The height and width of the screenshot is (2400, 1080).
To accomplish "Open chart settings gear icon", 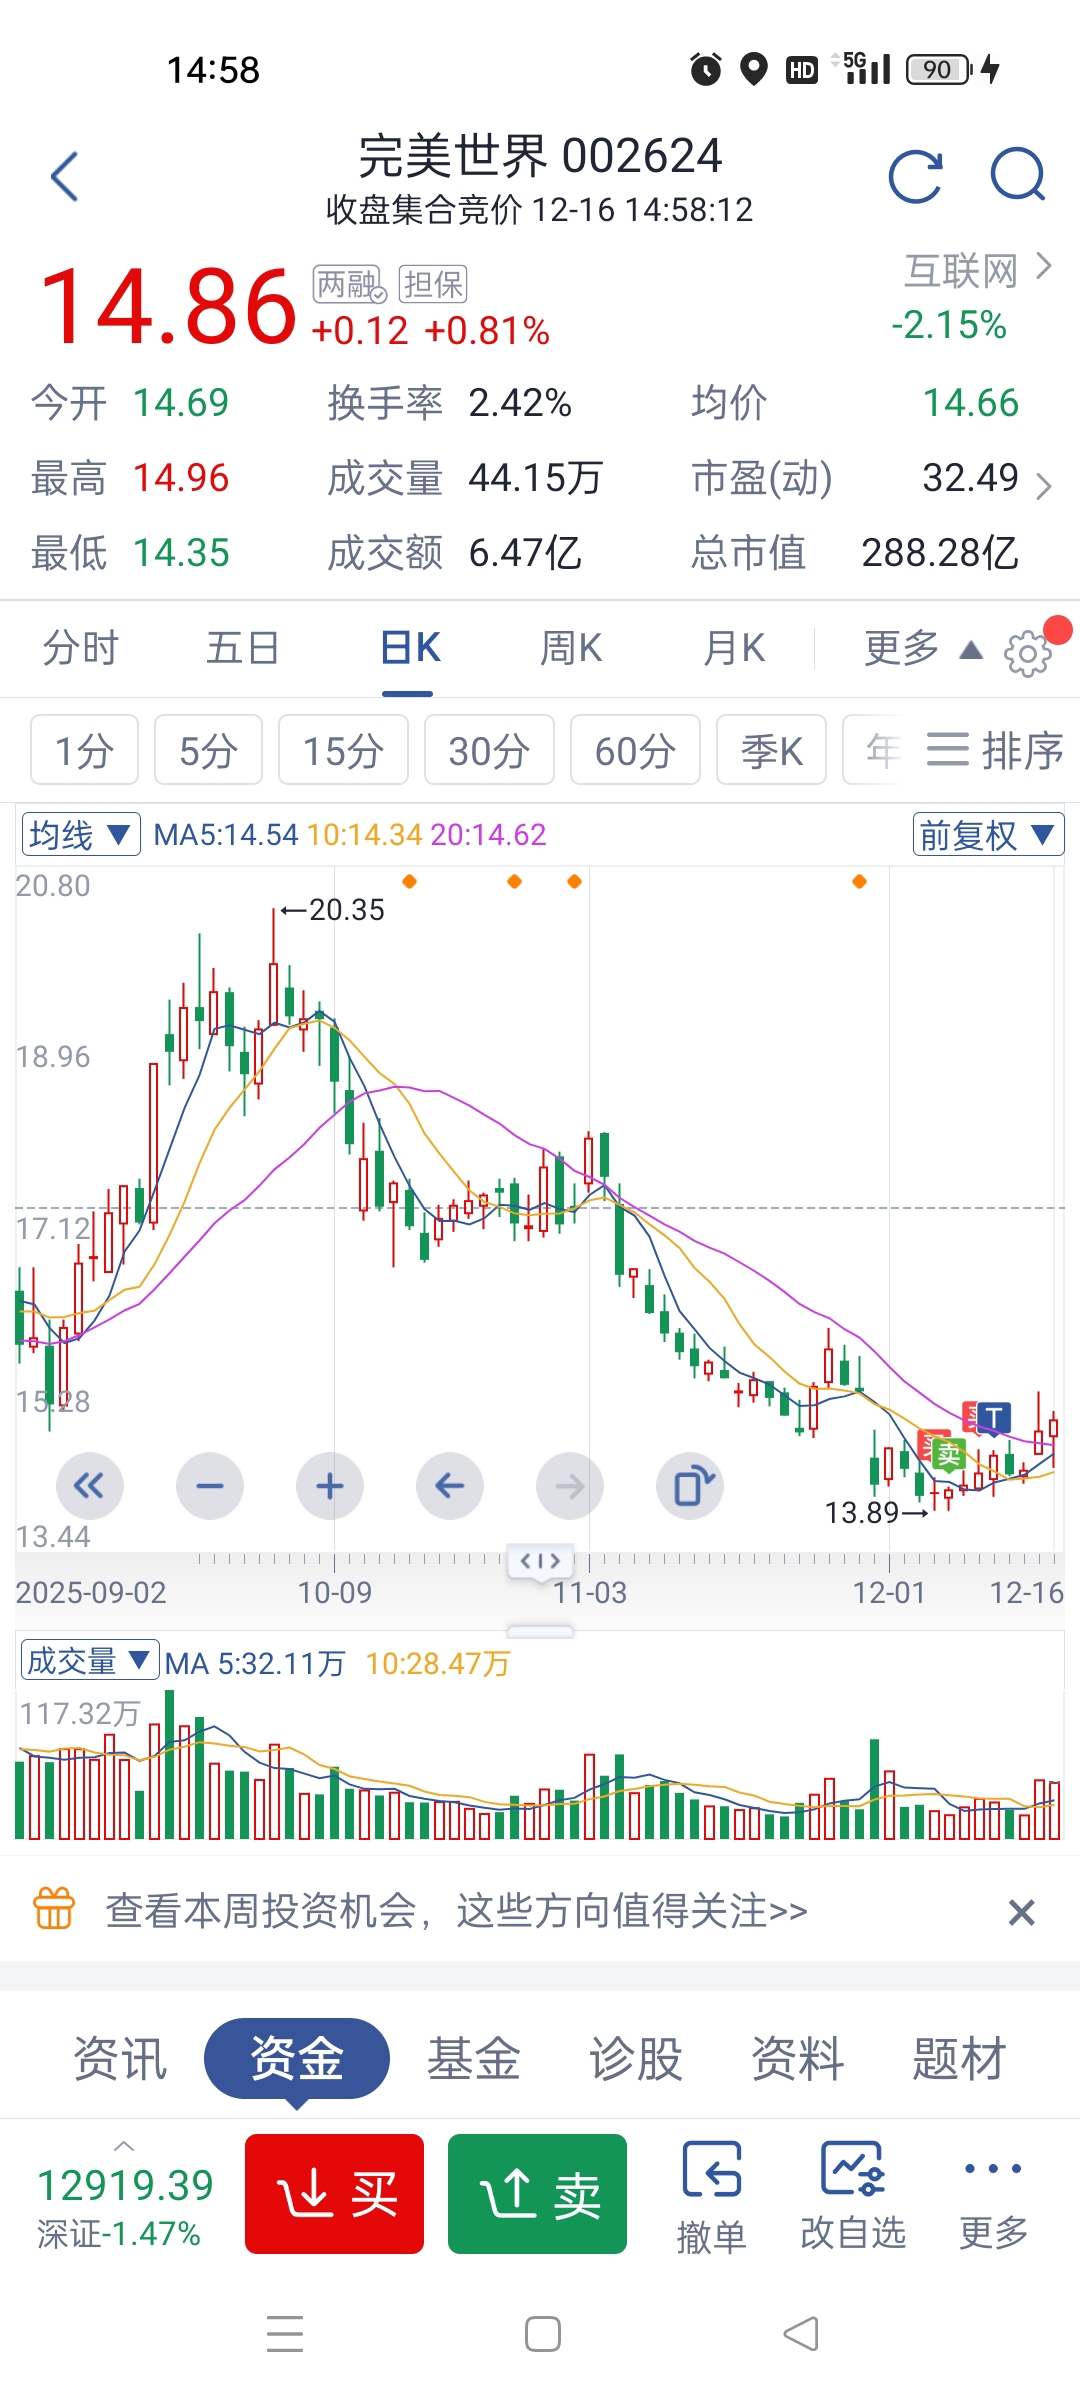I will coord(1027,654).
